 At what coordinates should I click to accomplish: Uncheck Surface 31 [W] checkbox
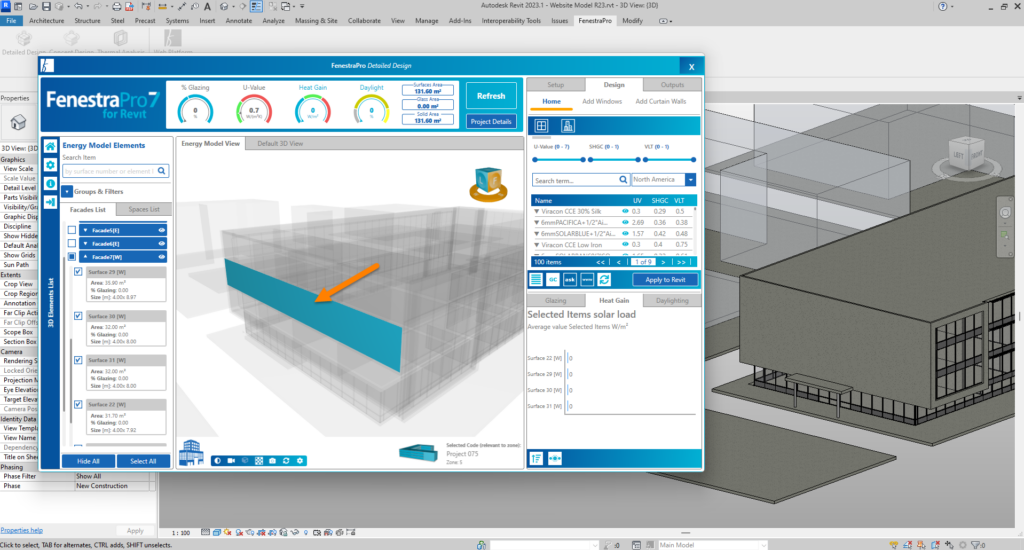(x=78, y=360)
